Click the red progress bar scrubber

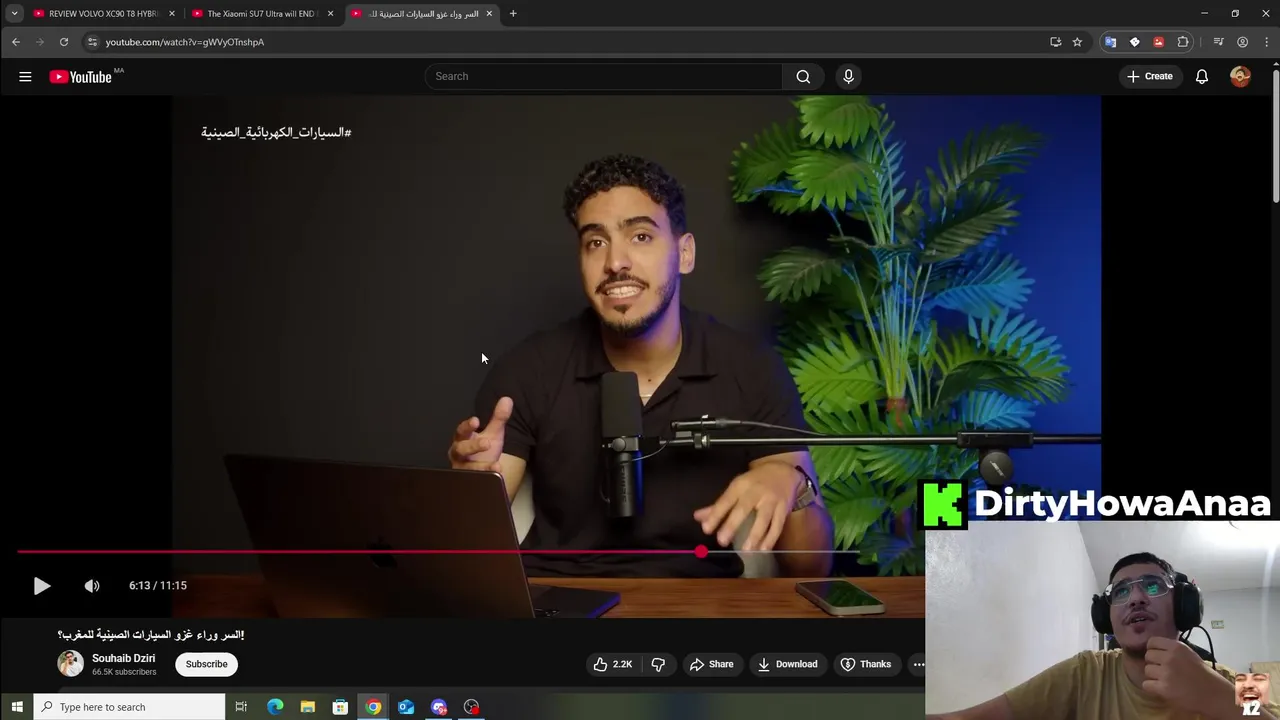[701, 551]
